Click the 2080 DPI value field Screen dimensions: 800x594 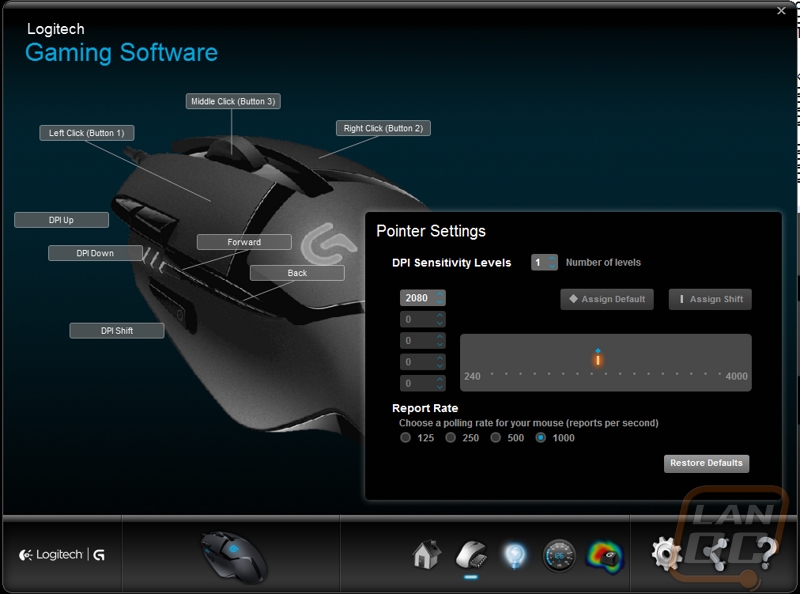pos(422,298)
